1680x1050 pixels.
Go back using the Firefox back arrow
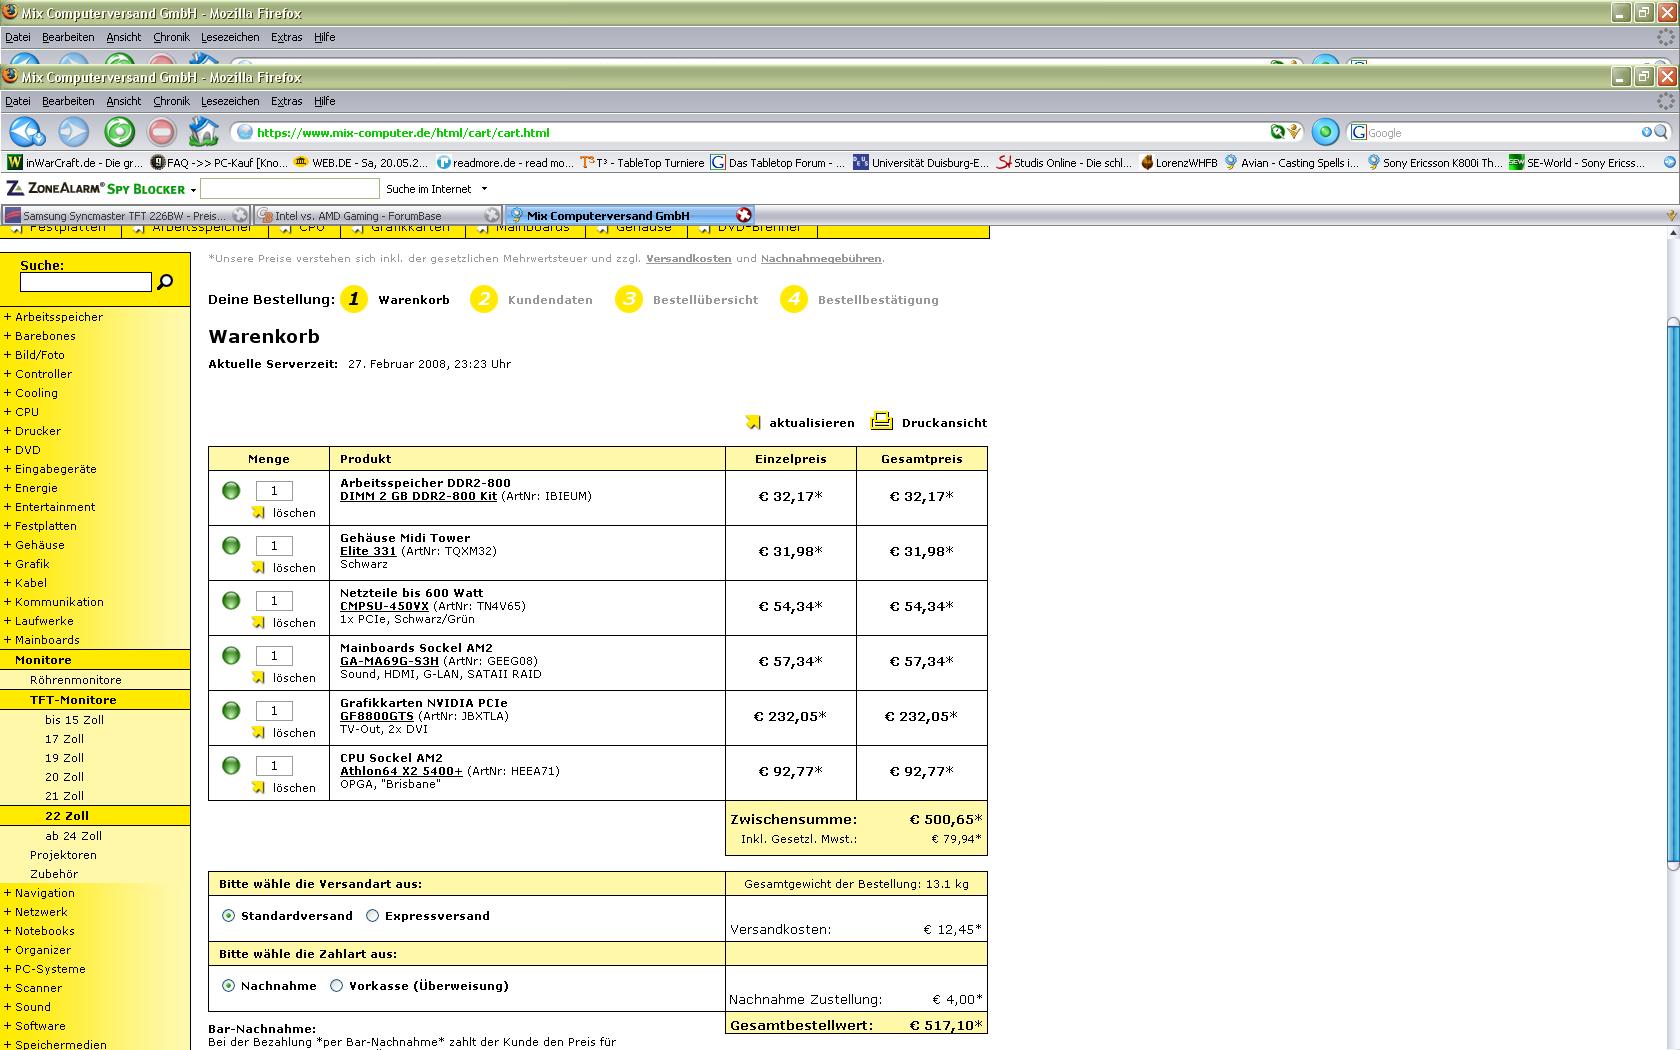(x=27, y=132)
